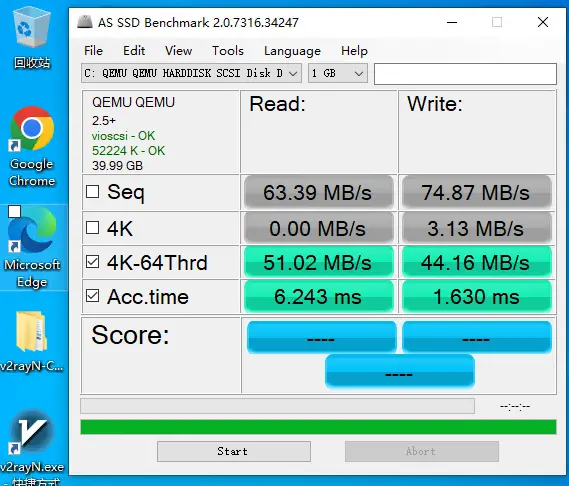
Task: Open the Tools menu
Action: 228,51
